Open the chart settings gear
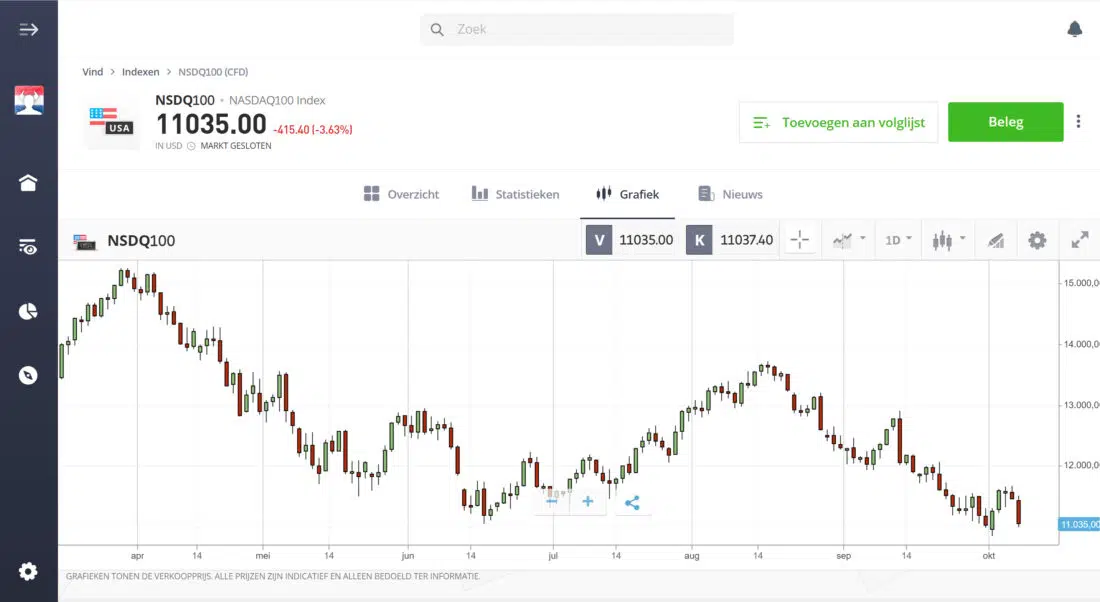The height and width of the screenshot is (602, 1100). coord(1037,239)
